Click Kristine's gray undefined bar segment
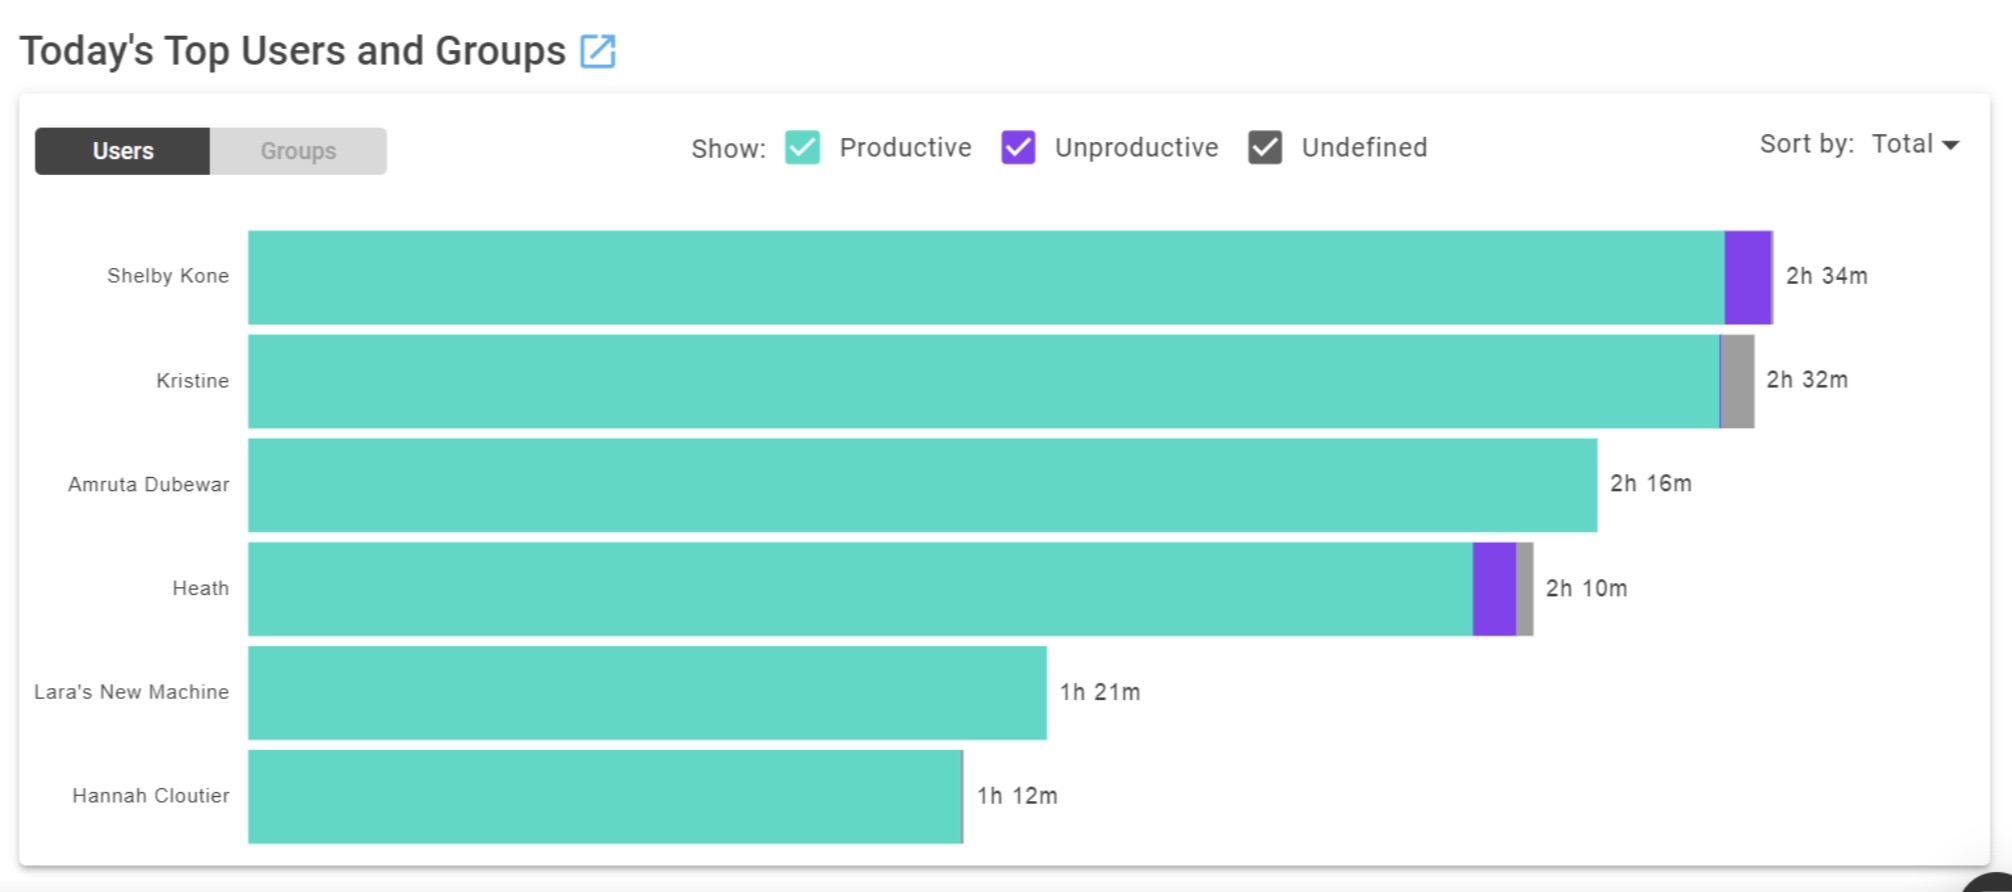The width and height of the screenshot is (2012, 892). 1738,381
